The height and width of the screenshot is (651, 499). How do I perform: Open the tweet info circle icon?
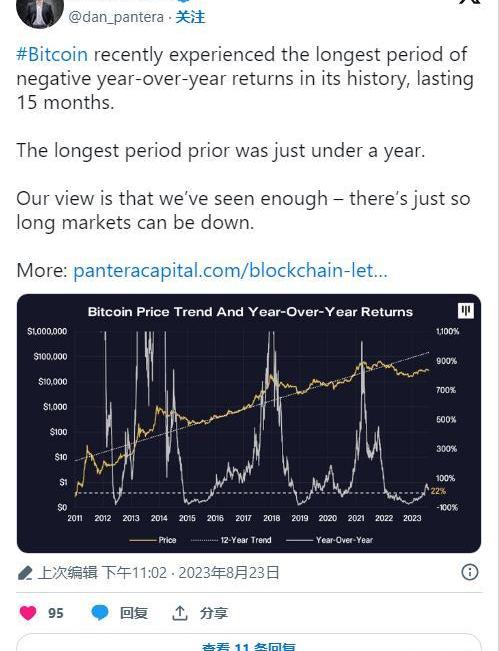[x=470, y=573]
